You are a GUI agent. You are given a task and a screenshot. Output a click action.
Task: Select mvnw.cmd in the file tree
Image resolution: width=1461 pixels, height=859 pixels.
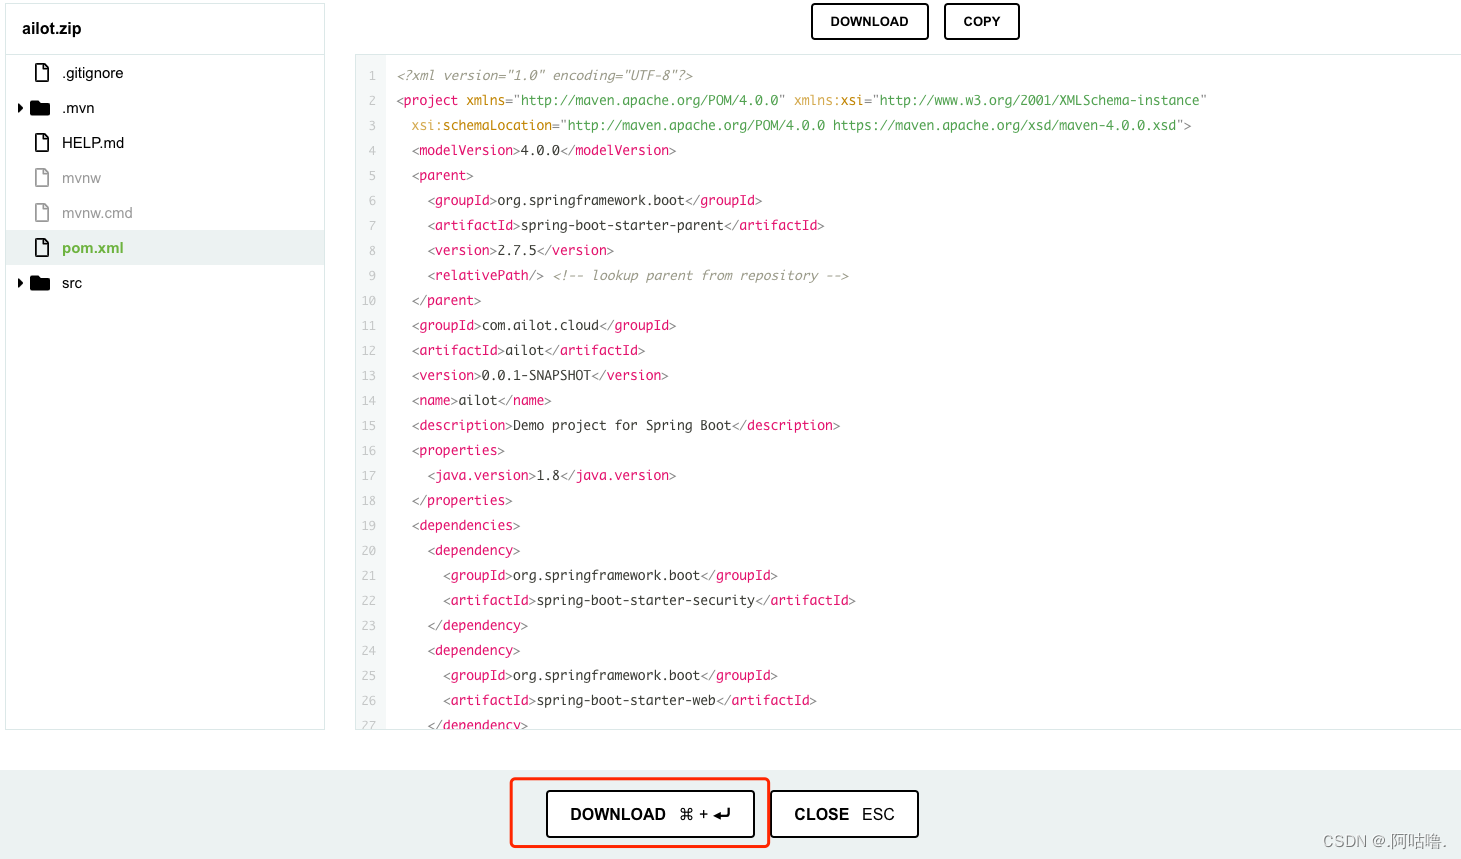(x=97, y=213)
